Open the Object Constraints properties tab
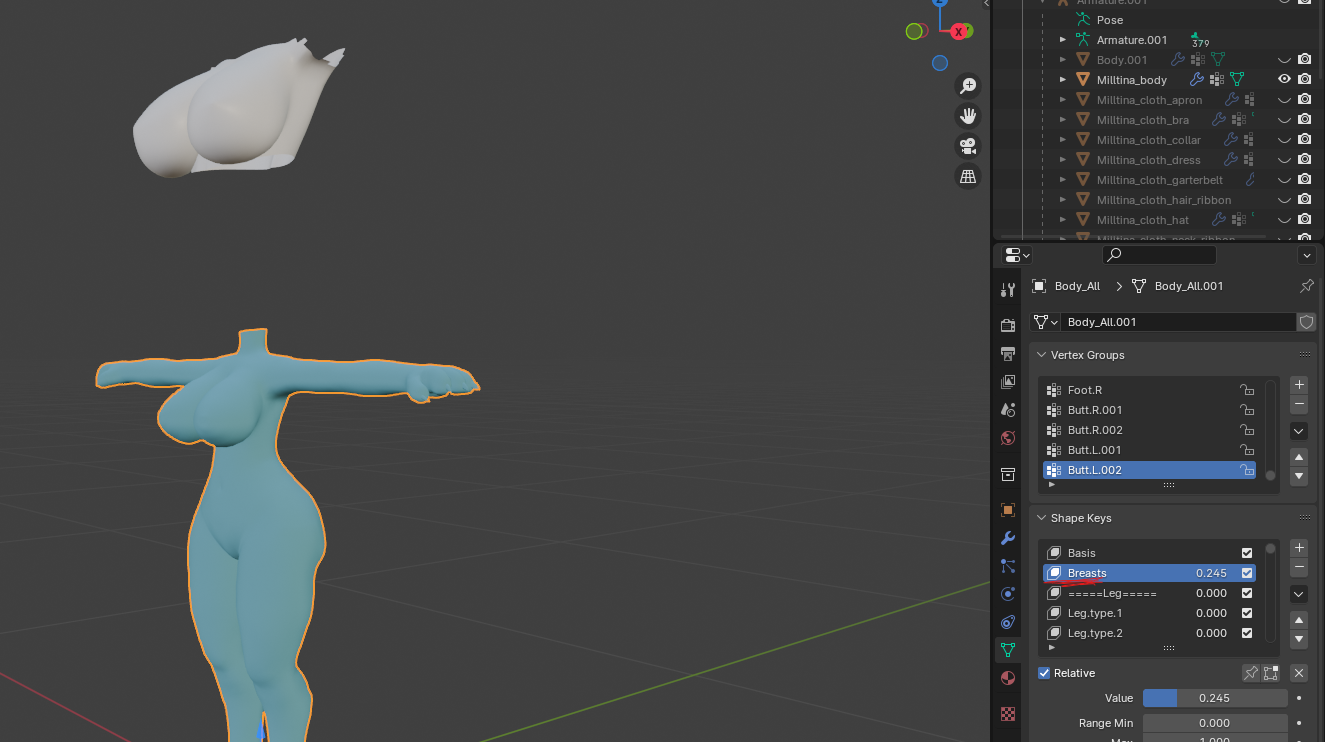Image resolution: width=1325 pixels, height=742 pixels. click(1008, 622)
